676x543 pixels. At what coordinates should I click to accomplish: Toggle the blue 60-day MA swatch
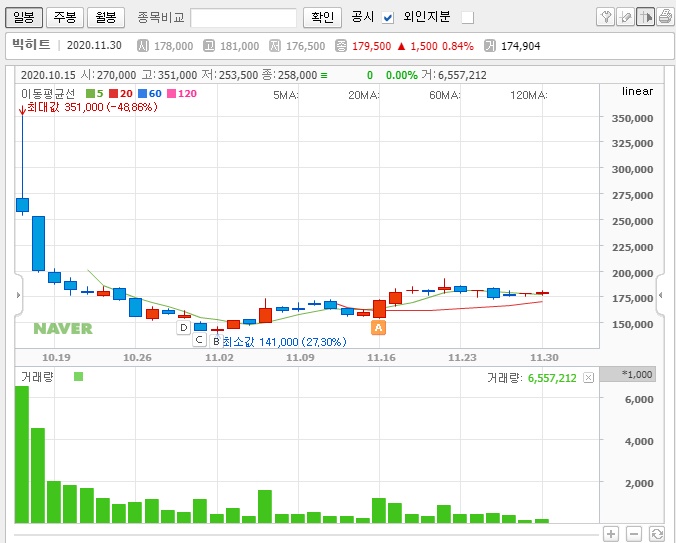coord(142,94)
